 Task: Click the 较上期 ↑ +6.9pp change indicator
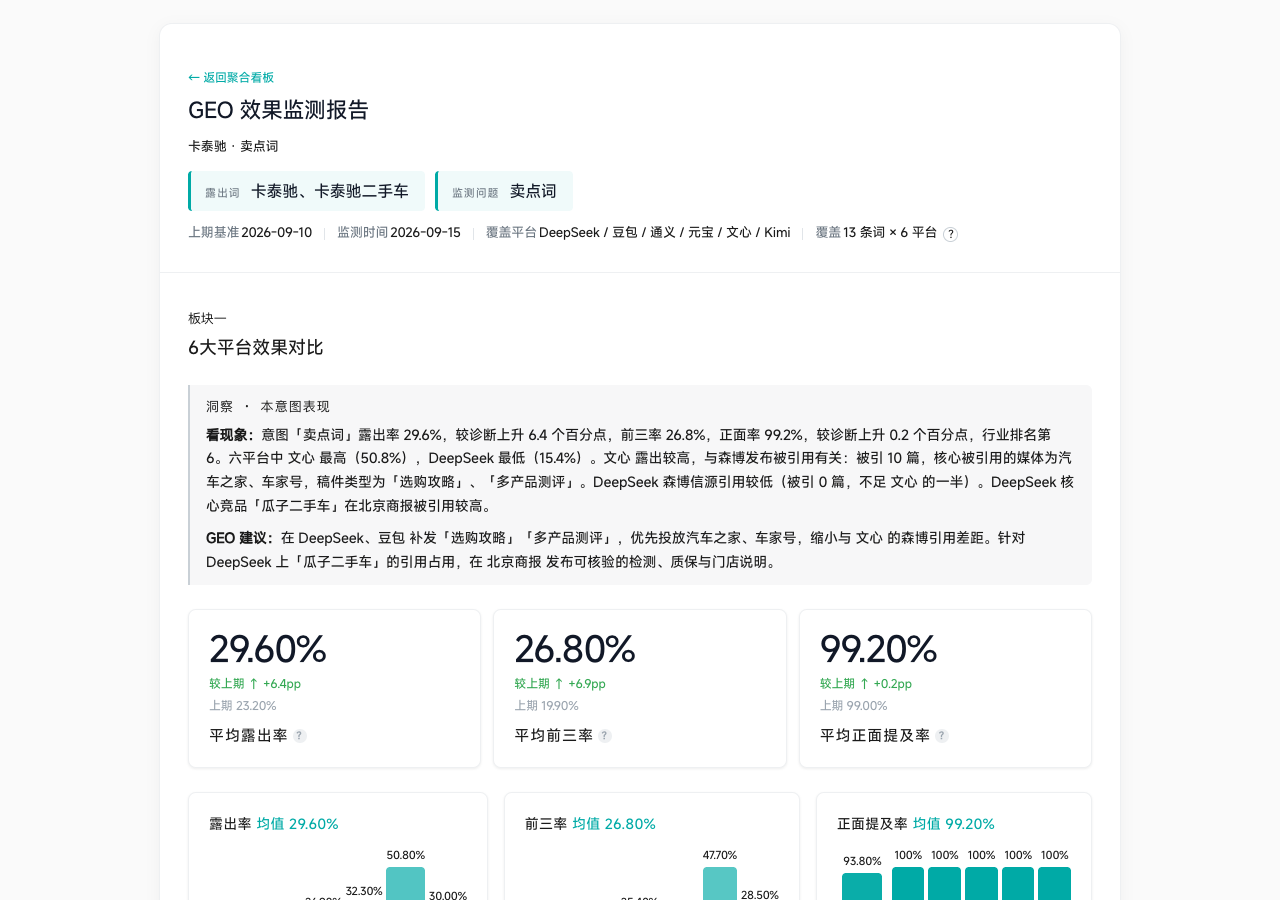[x=560, y=684]
